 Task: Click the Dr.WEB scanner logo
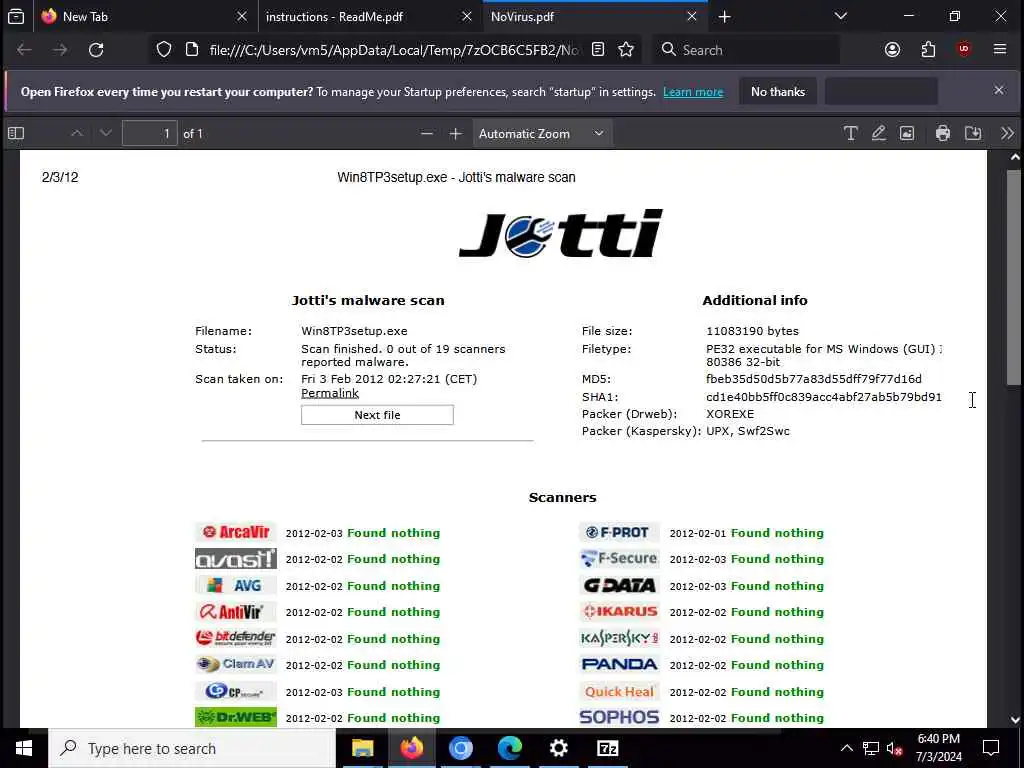coord(236,717)
